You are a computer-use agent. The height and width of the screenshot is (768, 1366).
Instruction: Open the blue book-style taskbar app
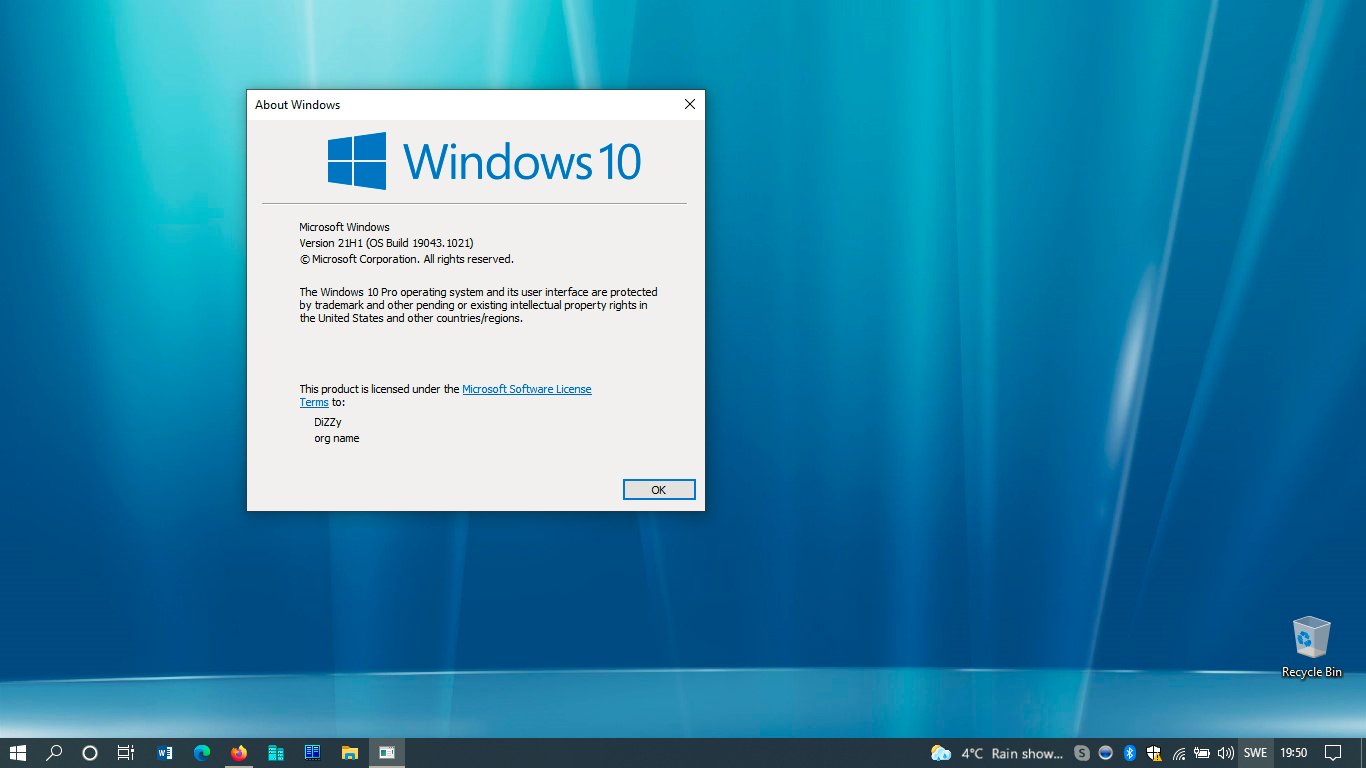(312, 753)
